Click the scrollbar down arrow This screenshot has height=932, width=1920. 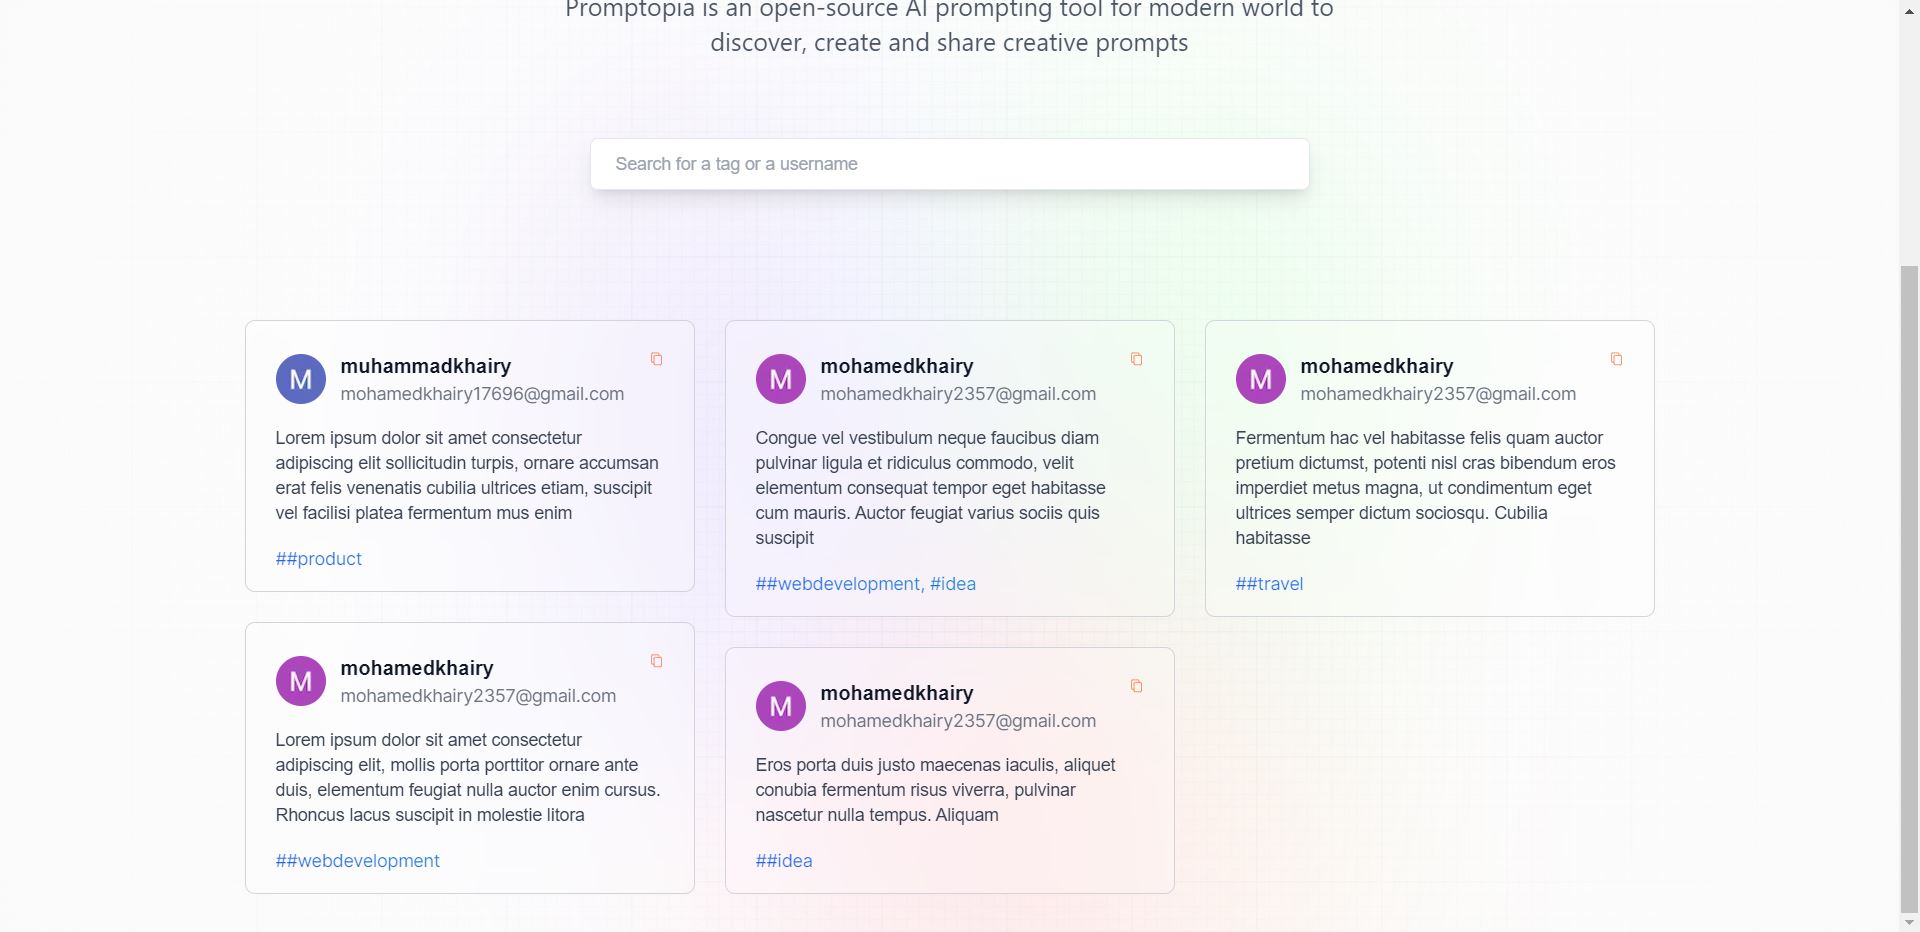(1911, 922)
